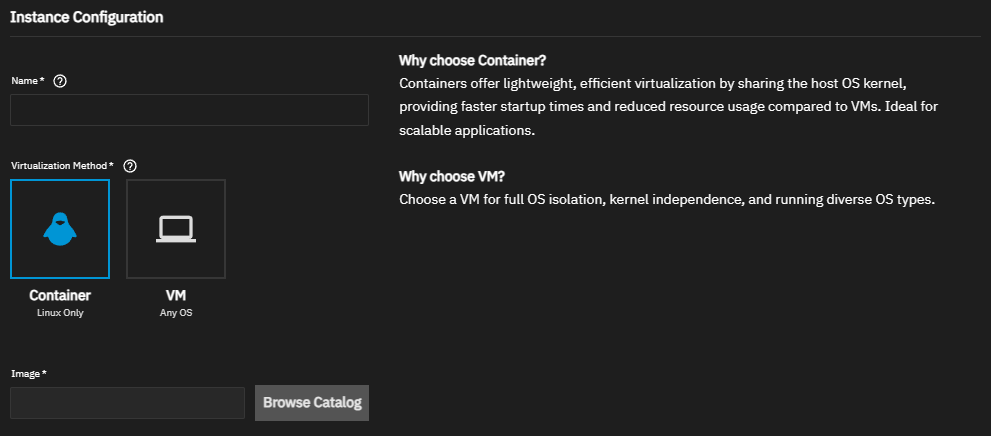Click the laptop VM icon
The height and width of the screenshot is (436, 991).
coord(176,229)
